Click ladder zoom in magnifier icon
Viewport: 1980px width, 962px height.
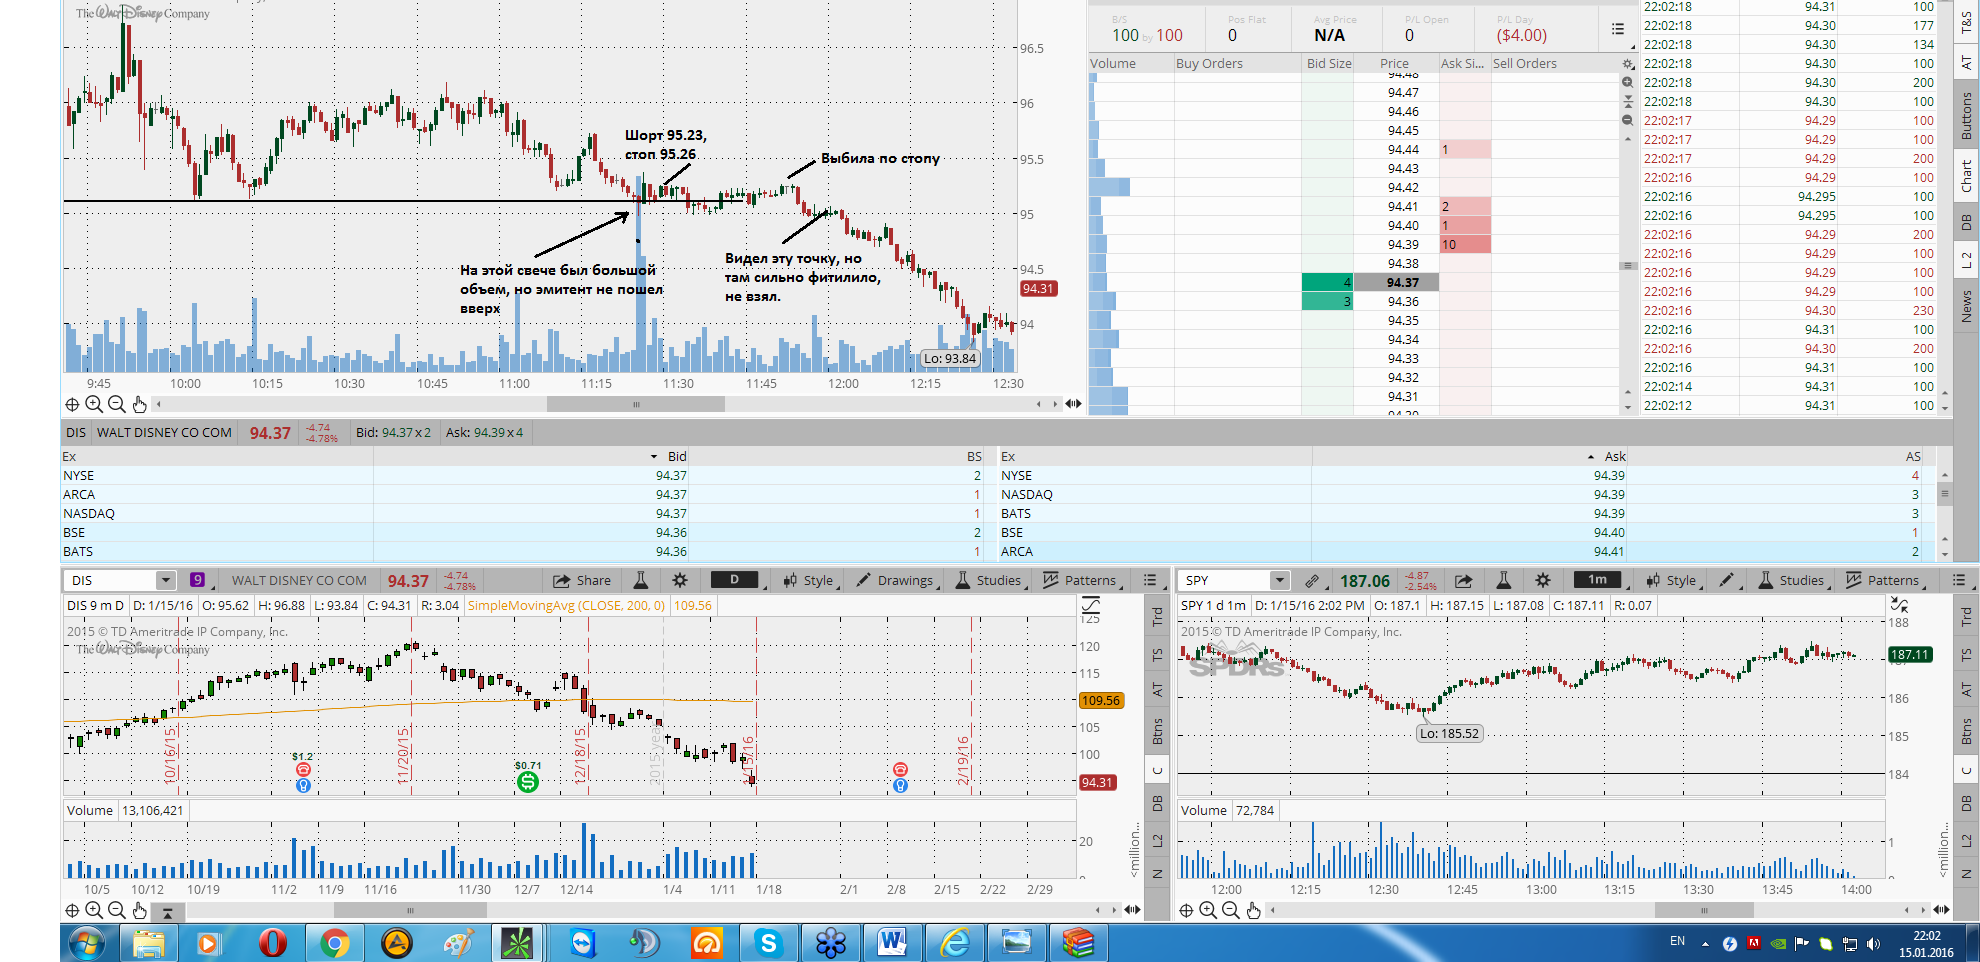(x=1627, y=83)
